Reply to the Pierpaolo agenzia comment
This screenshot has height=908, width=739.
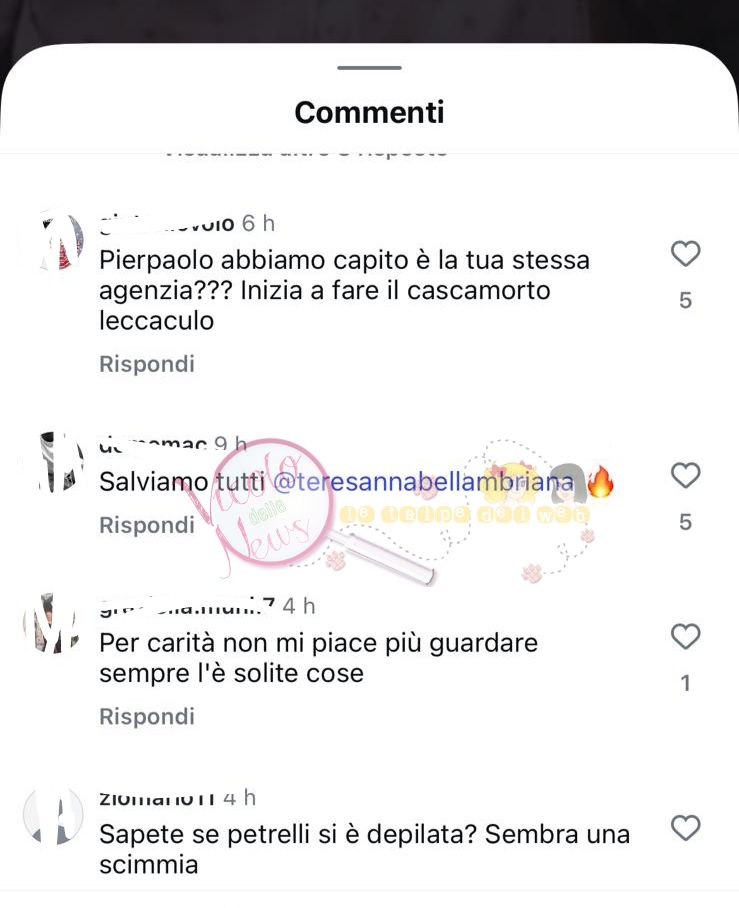[147, 364]
